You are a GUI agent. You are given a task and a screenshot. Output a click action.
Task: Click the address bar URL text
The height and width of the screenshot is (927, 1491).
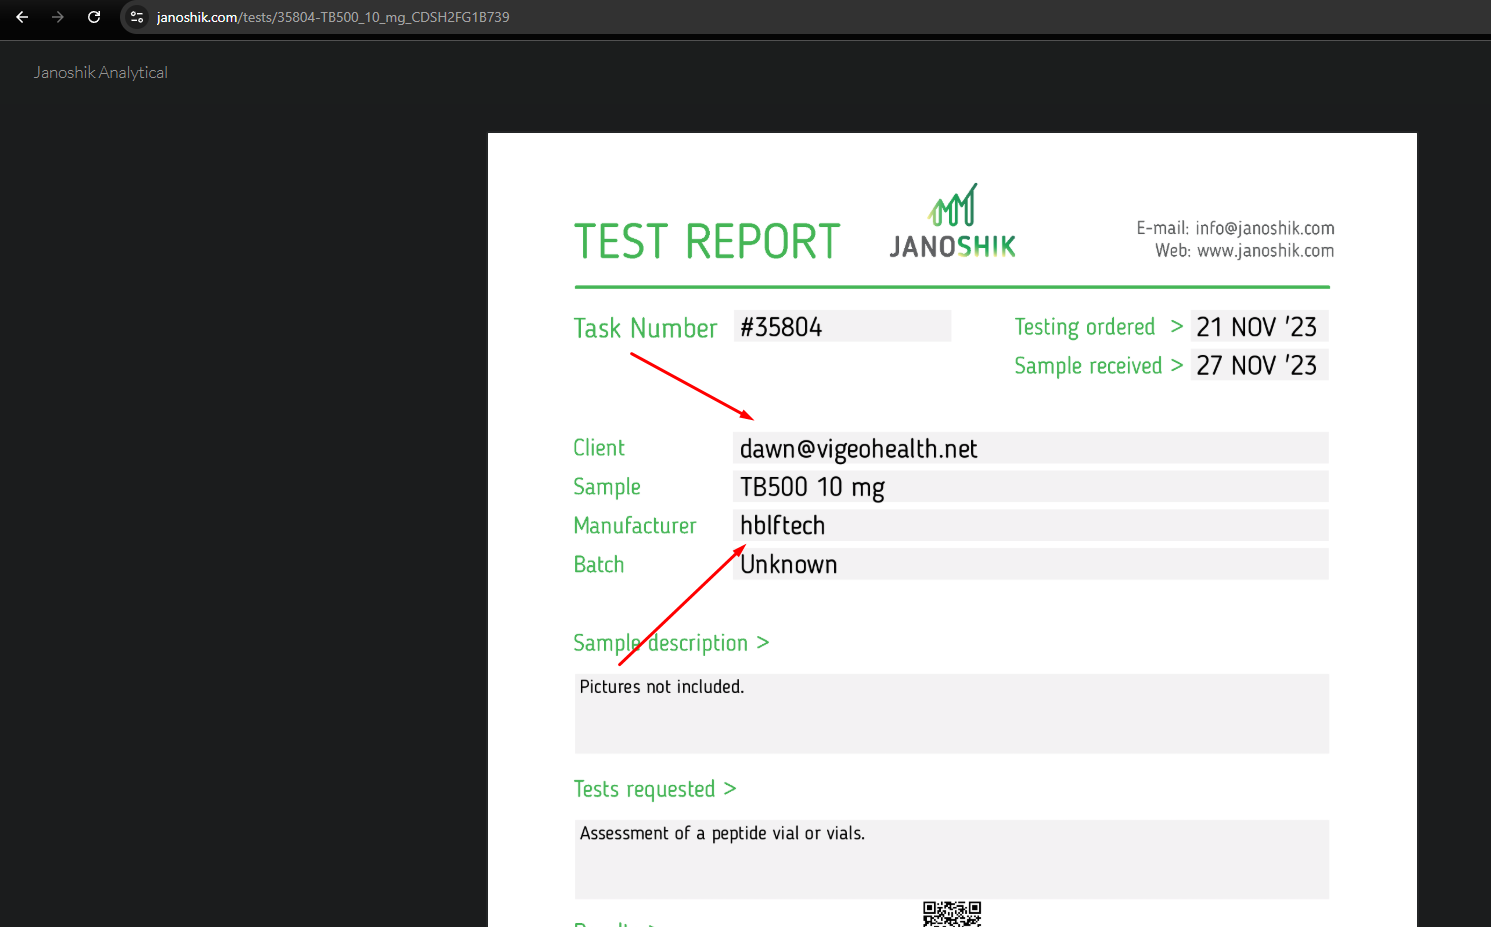[x=333, y=17]
